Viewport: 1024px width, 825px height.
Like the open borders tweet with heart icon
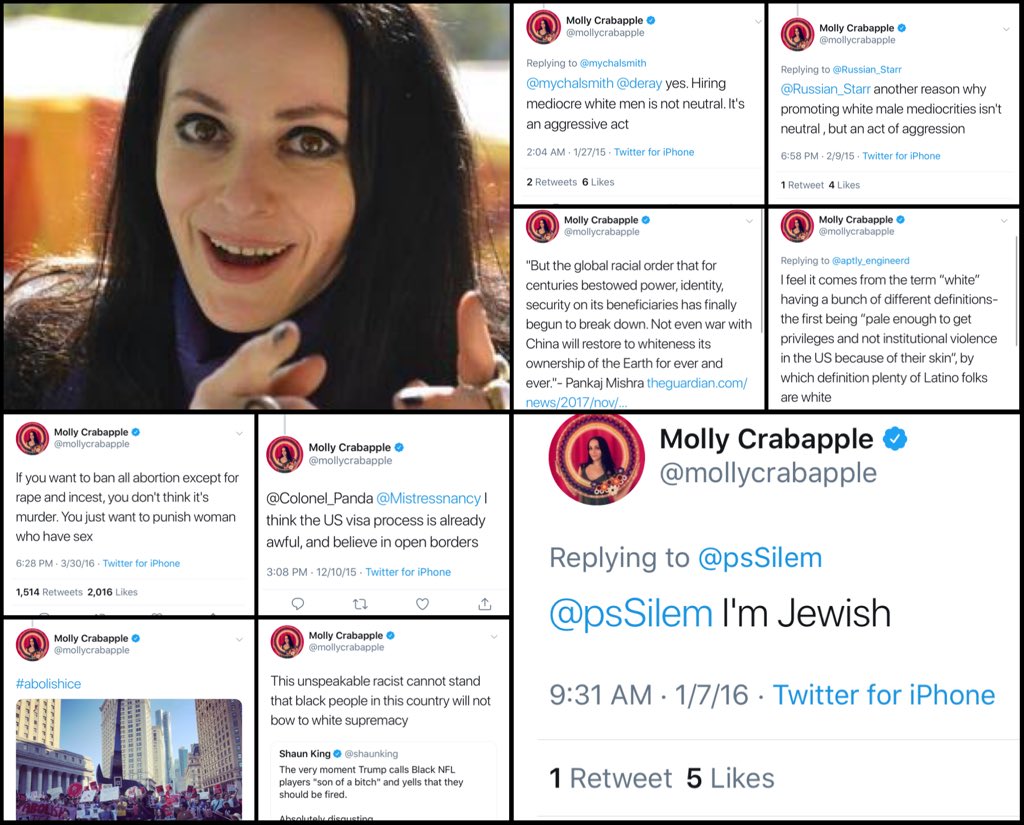423,604
